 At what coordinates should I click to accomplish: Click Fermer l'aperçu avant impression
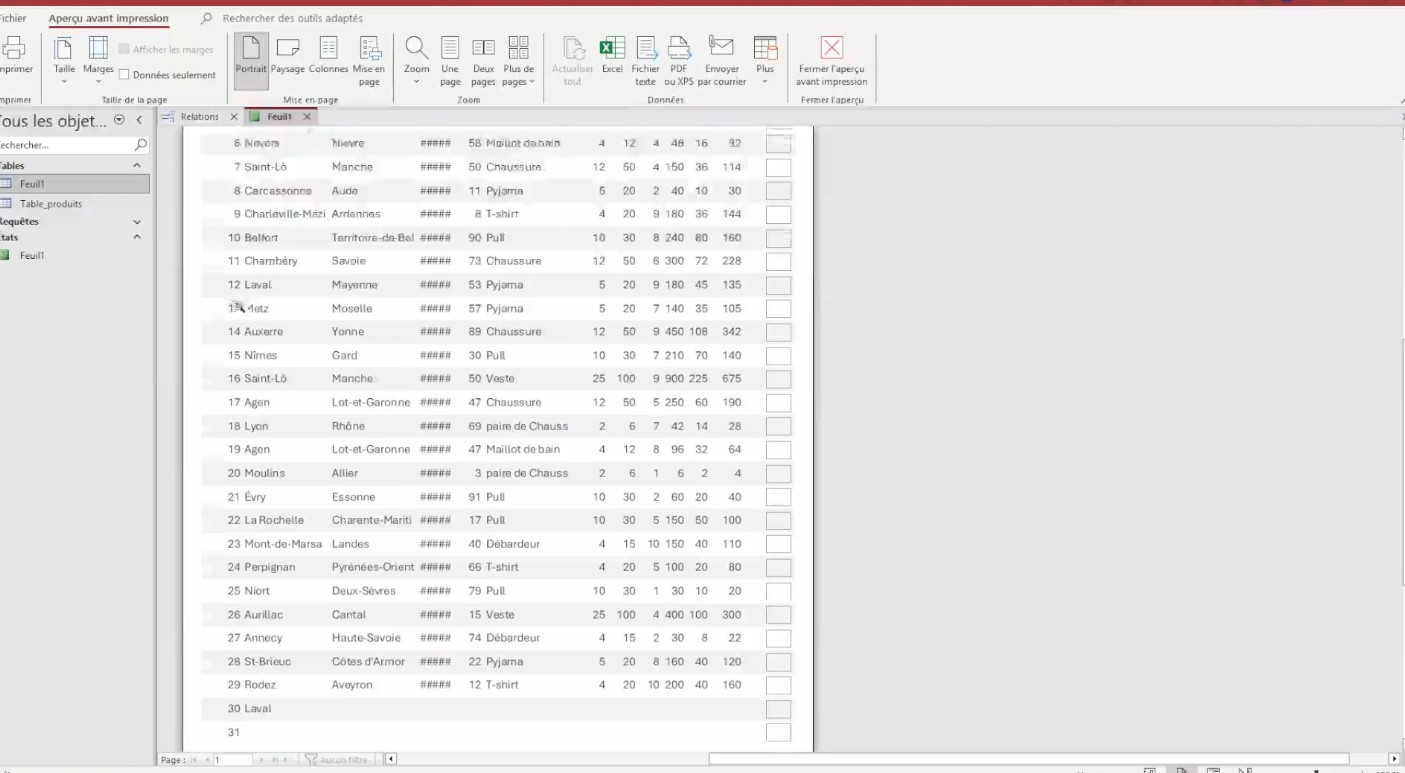pyautogui.click(x=831, y=61)
